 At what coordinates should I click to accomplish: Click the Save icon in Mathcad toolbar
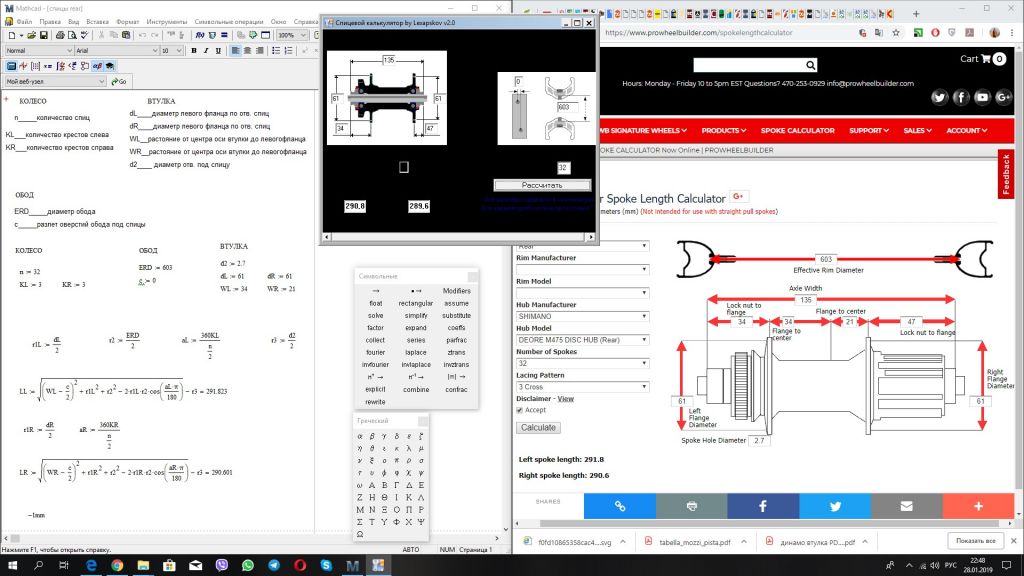tap(43, 35)
